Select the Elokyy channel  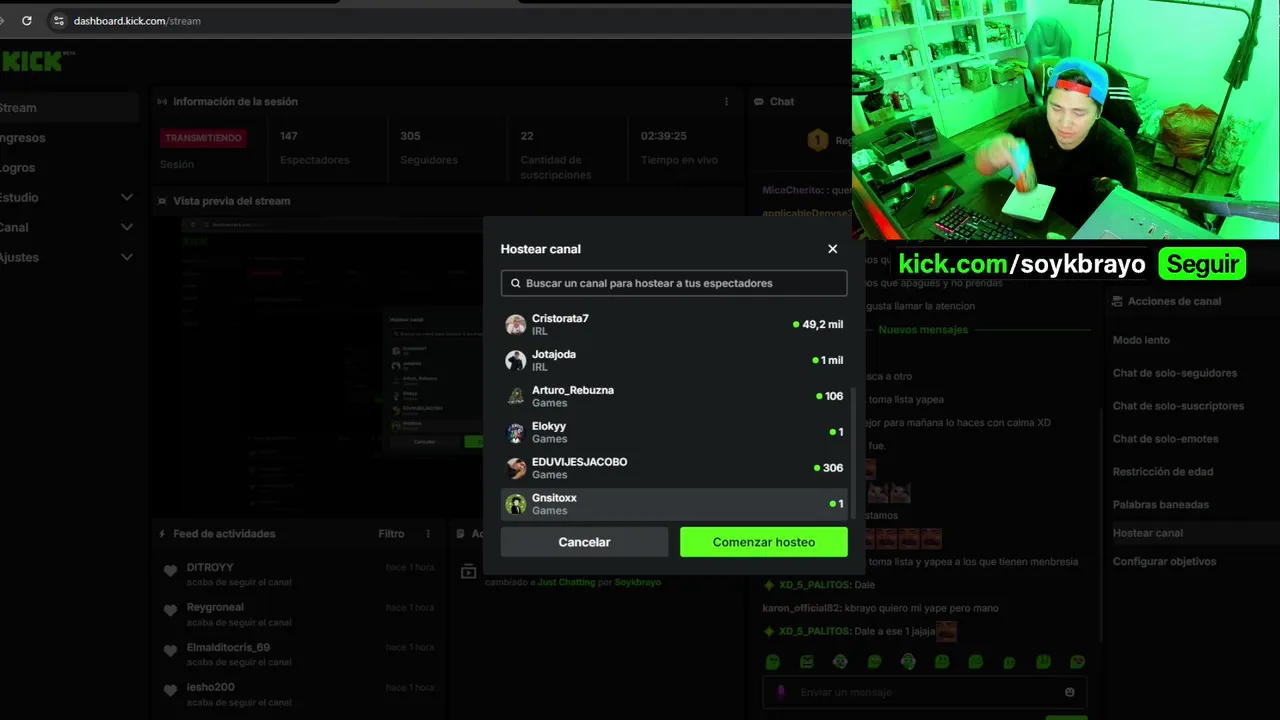674,432
